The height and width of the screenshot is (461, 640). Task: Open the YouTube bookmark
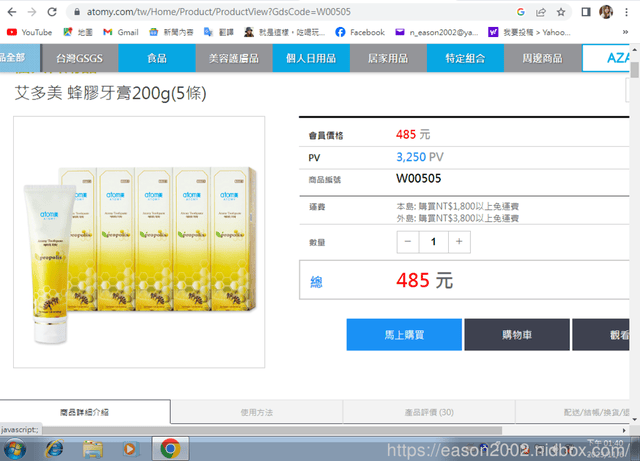[29, 32]
